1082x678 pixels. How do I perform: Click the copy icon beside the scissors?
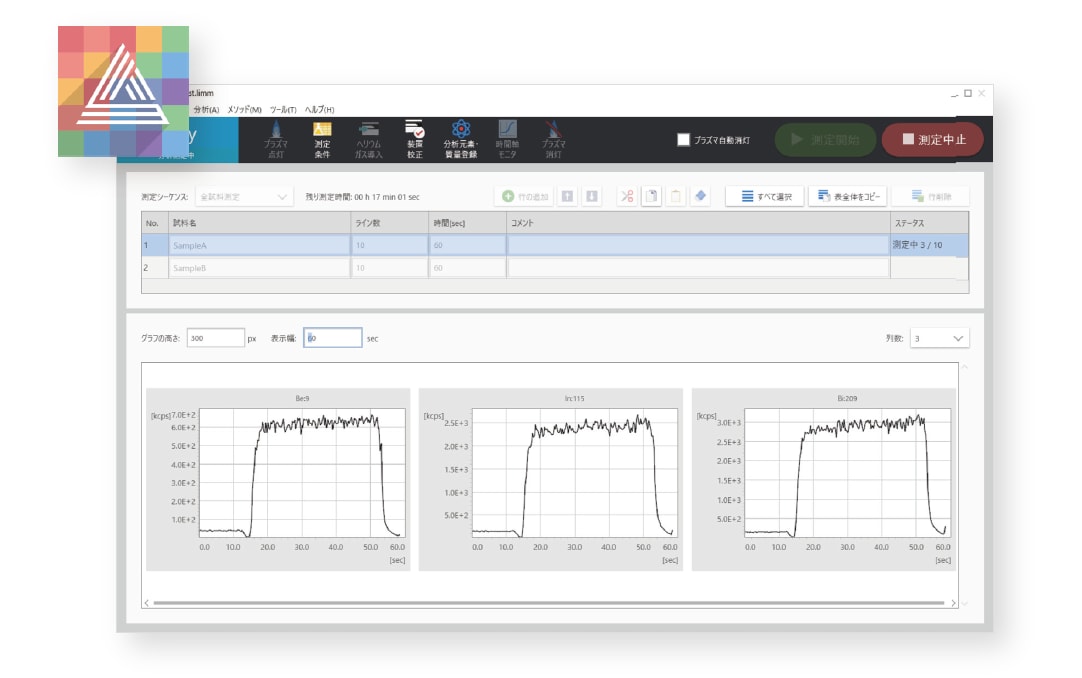[x=651, y=197]
